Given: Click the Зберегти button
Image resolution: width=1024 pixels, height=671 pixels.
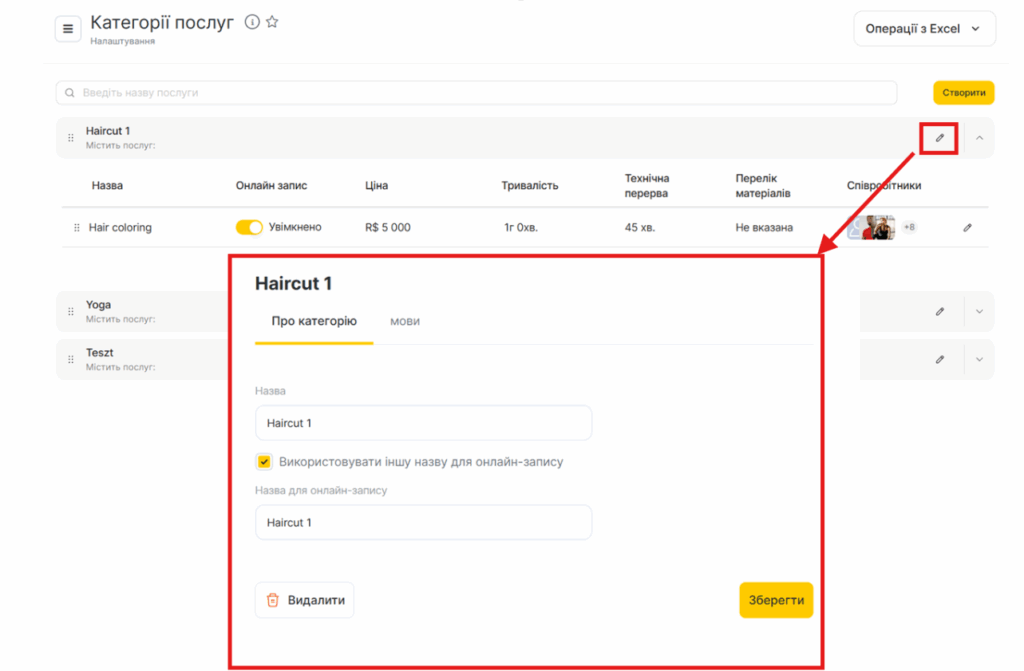Looking at the screenshot, I should [x=776, y=600].
